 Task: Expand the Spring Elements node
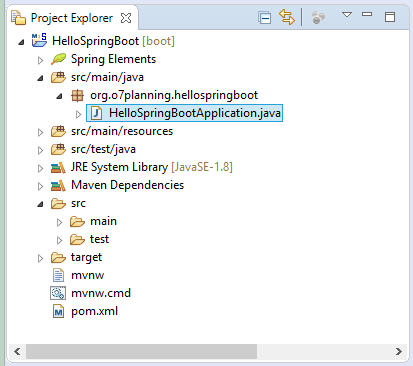(x=40, y=60)
